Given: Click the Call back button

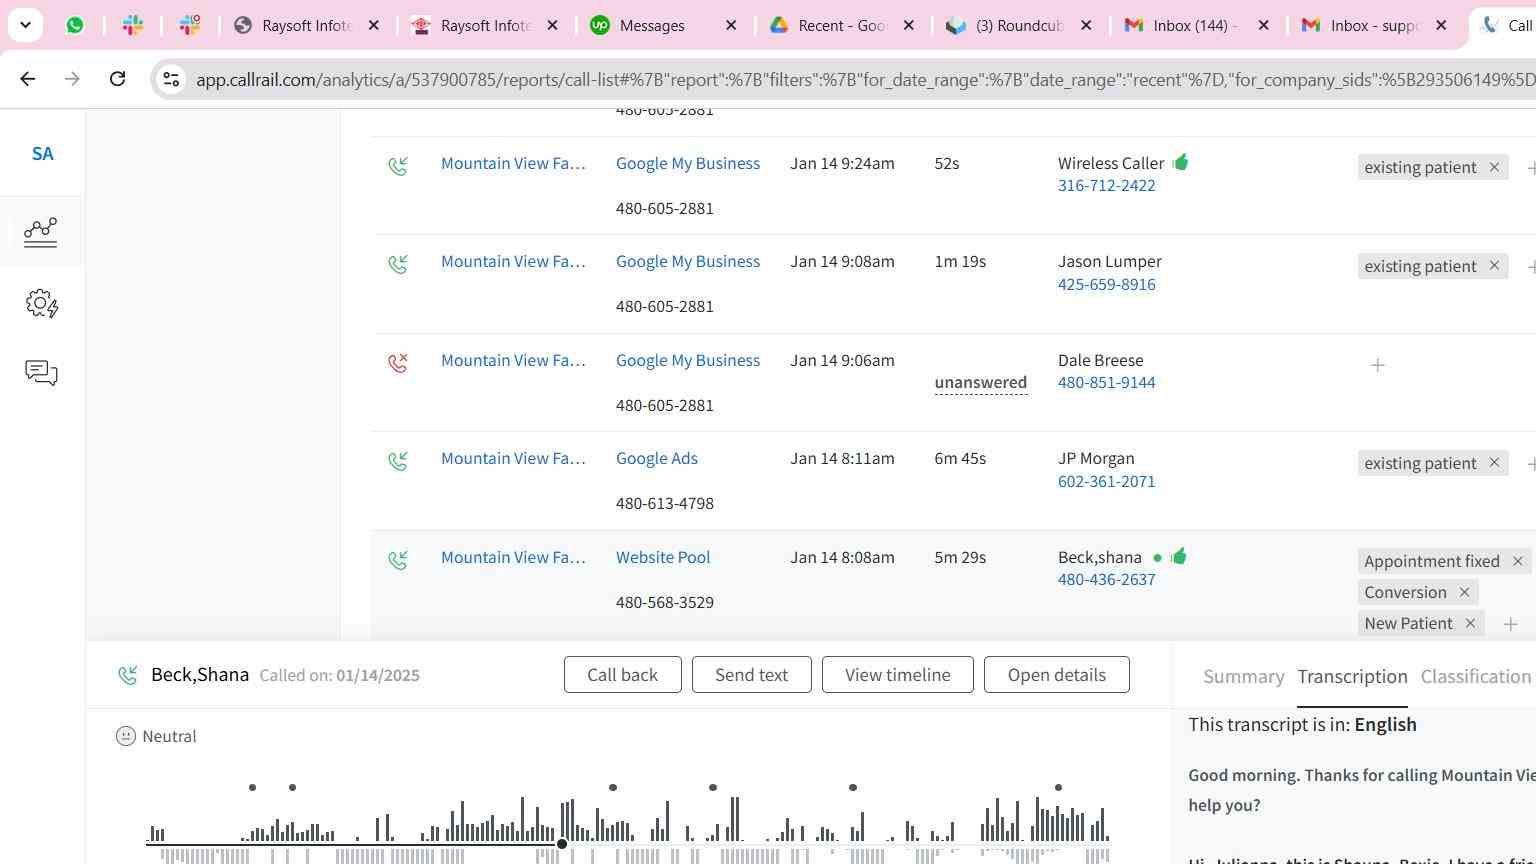Looking at the screenshot, I should tap(623, 675).
